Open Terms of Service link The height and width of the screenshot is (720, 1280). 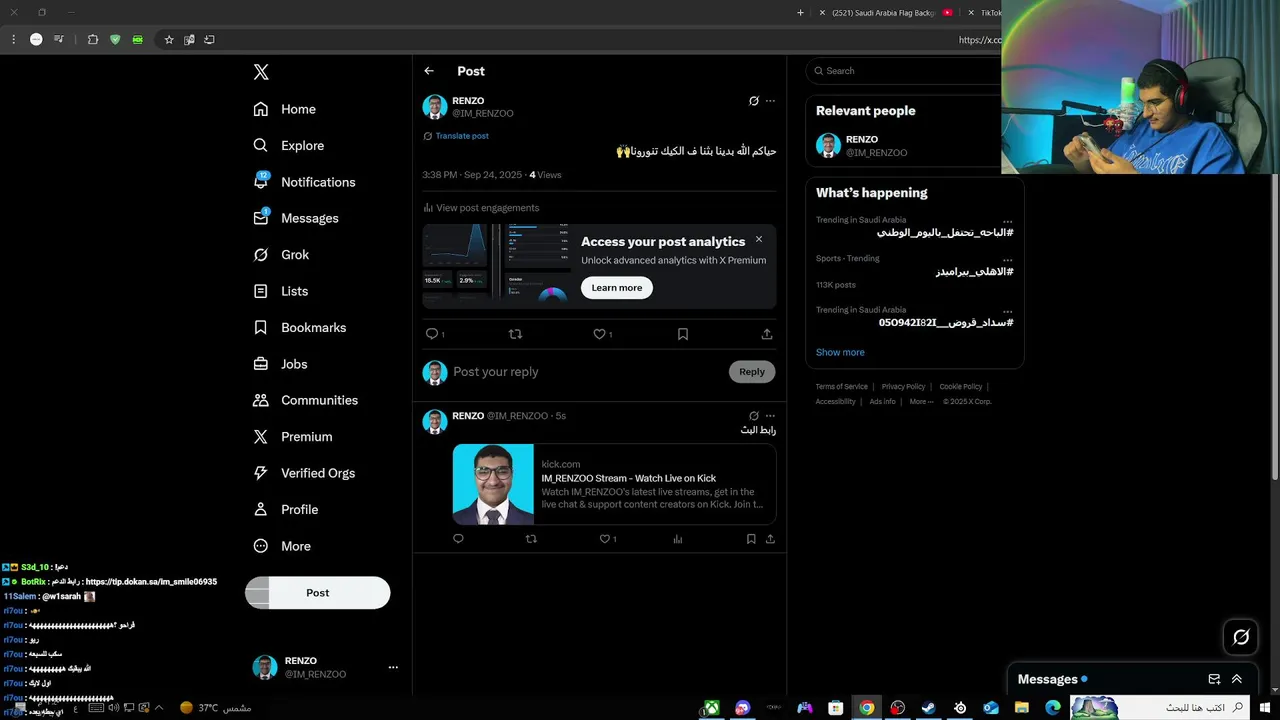click(x=841, y=387)
